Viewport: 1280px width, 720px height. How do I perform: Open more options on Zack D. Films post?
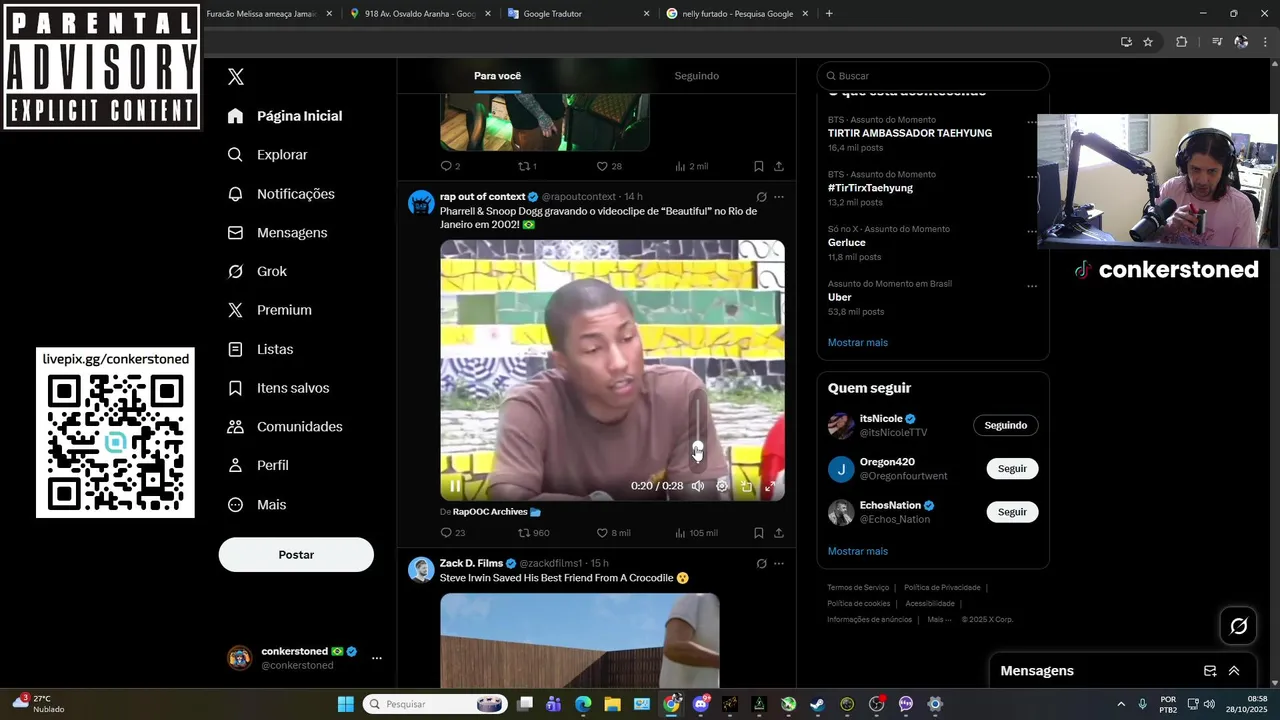click(779, 564)
